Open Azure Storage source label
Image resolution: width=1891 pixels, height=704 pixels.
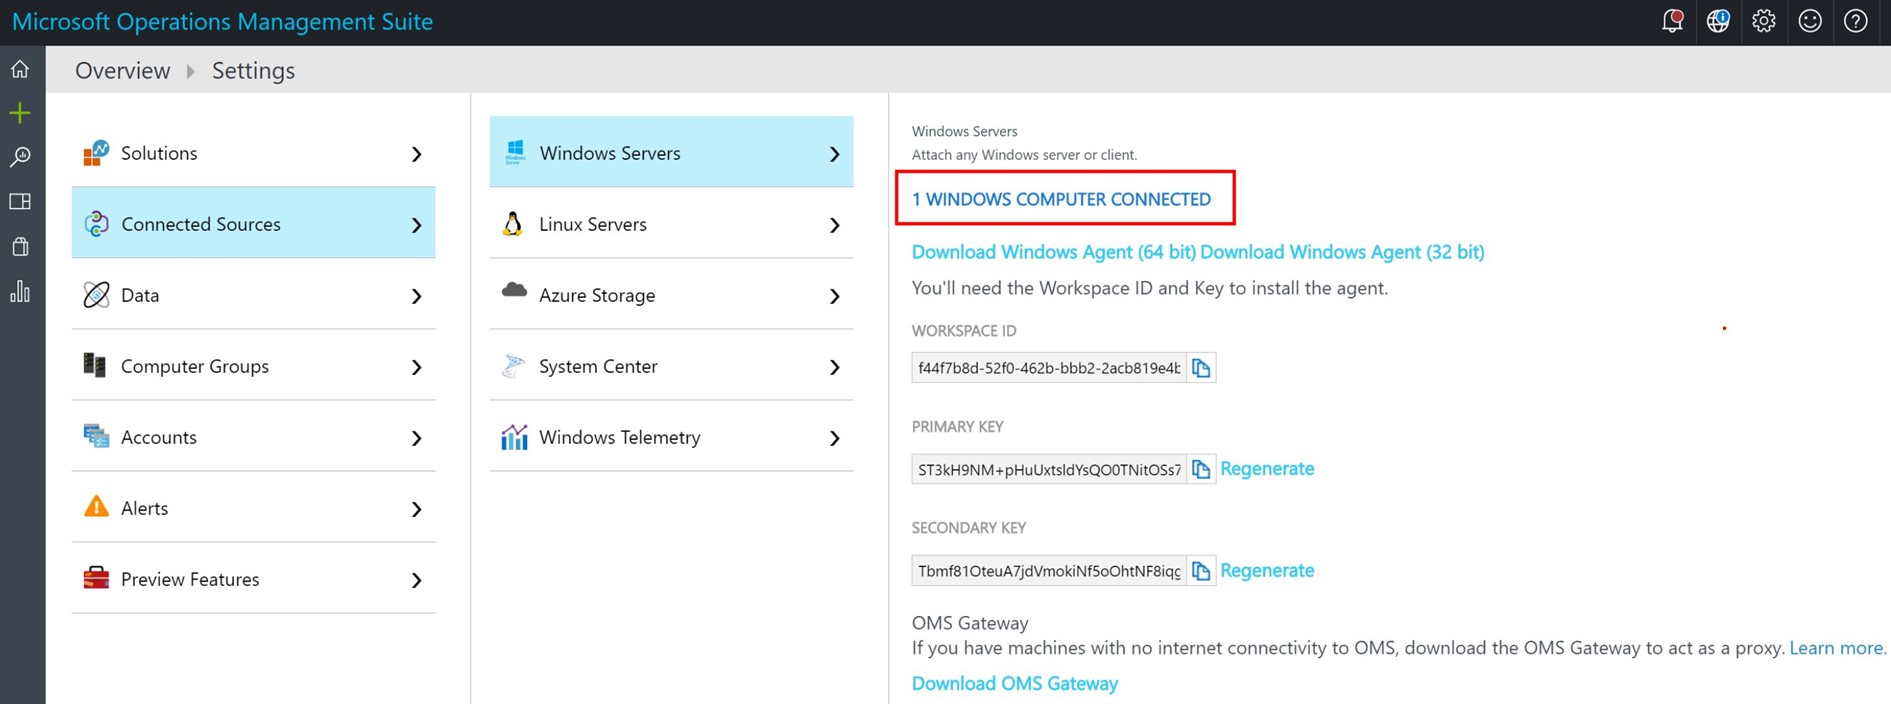pyautogui.click(x=597, y=295)
